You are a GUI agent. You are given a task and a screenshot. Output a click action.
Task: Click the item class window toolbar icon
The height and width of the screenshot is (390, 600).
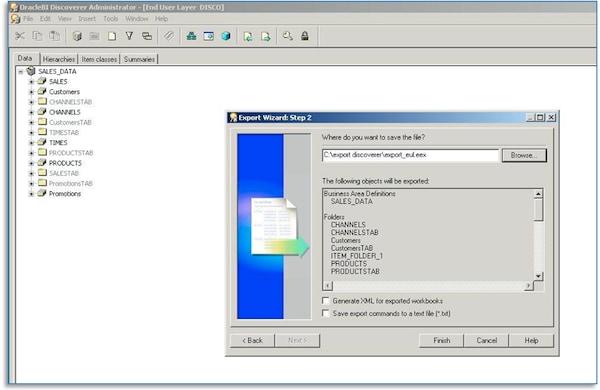click(x=209, y=36)
